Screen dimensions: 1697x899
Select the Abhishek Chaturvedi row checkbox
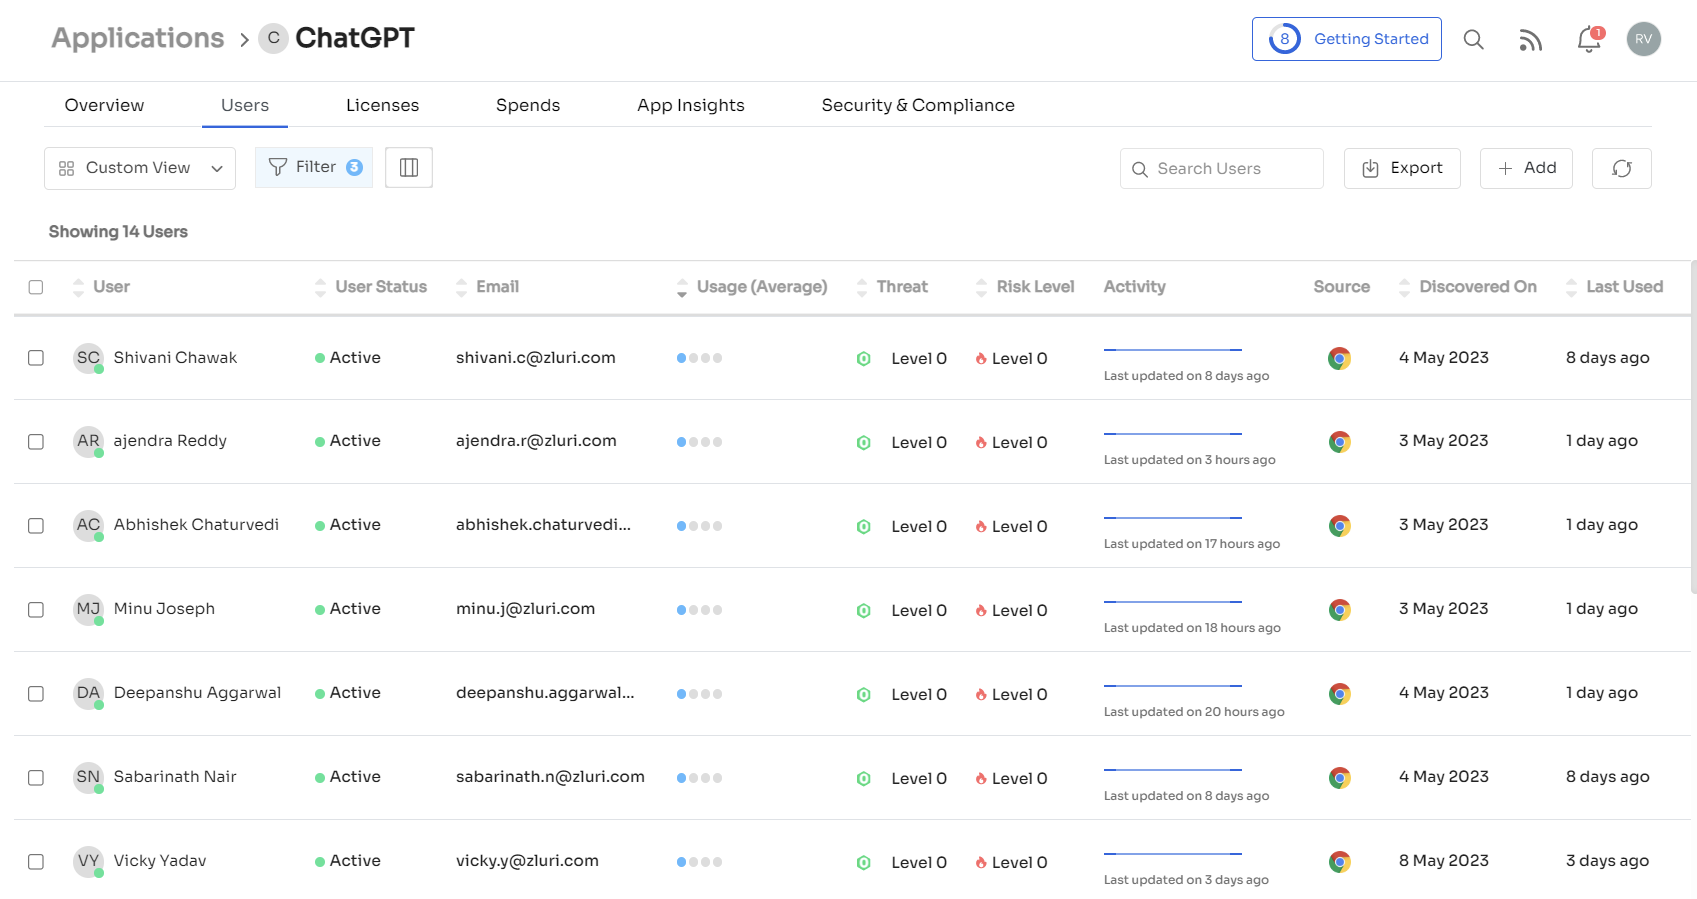click(x=36, y=526)
